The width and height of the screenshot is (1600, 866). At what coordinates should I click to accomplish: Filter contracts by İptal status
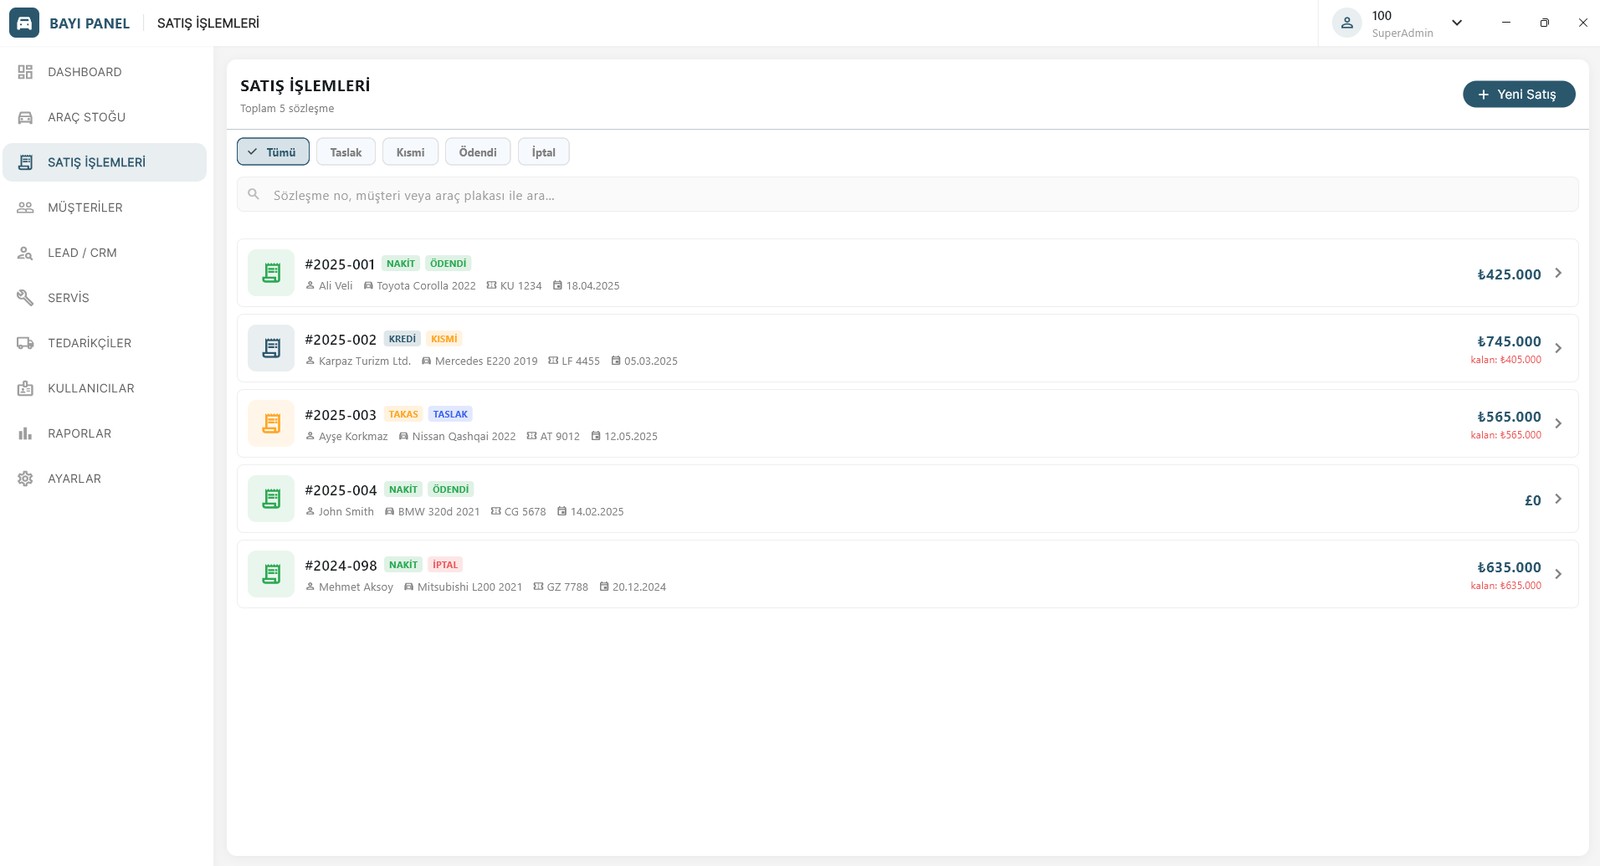click(x=544, y=152)
